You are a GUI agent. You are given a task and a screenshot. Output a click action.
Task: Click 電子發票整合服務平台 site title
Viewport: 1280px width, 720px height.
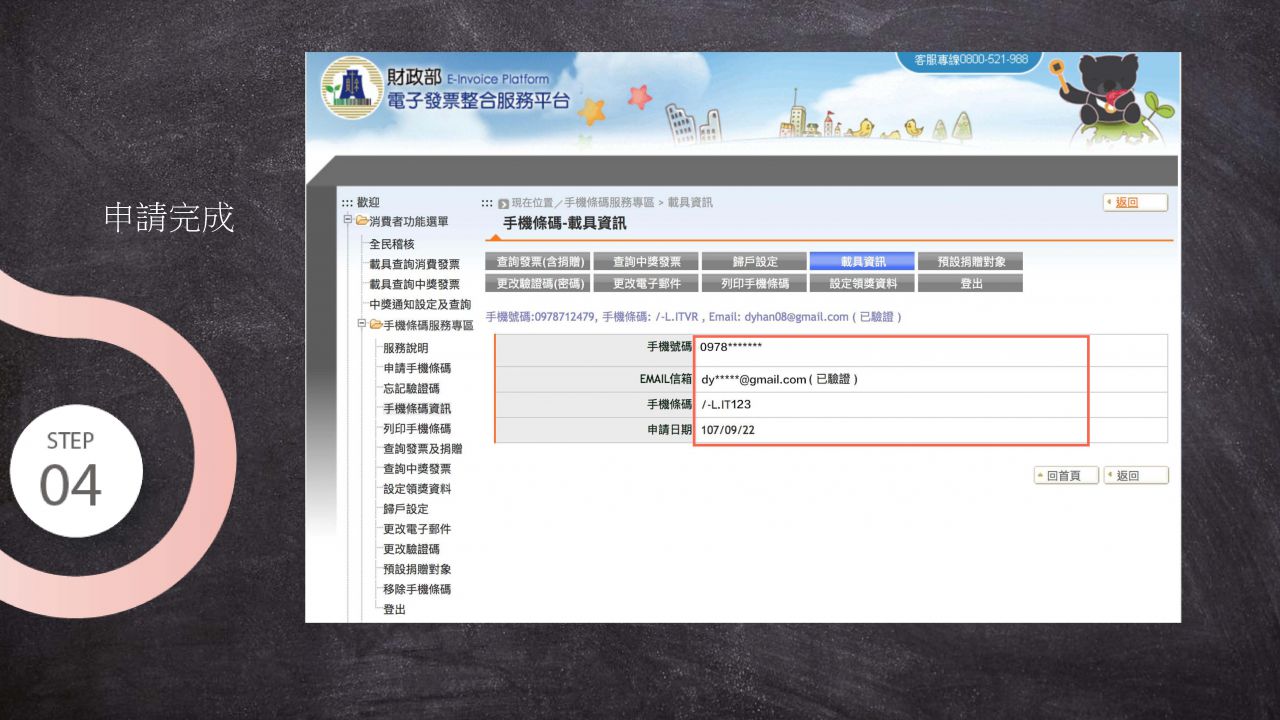(x=479, y=100)
